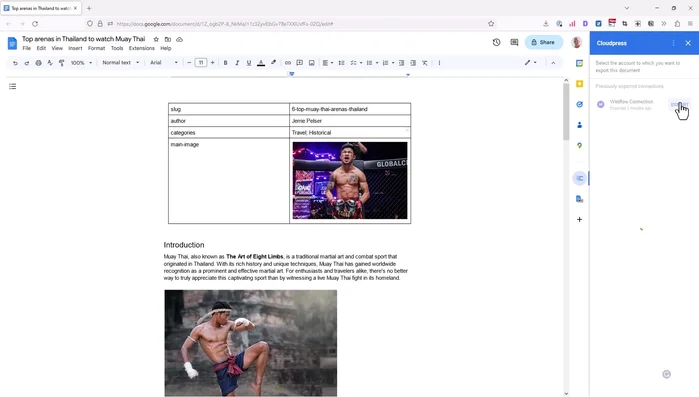This screenshot has height=397, width=699.
Task: Open the text alignment dropdown
Action: tap(328, 63)
